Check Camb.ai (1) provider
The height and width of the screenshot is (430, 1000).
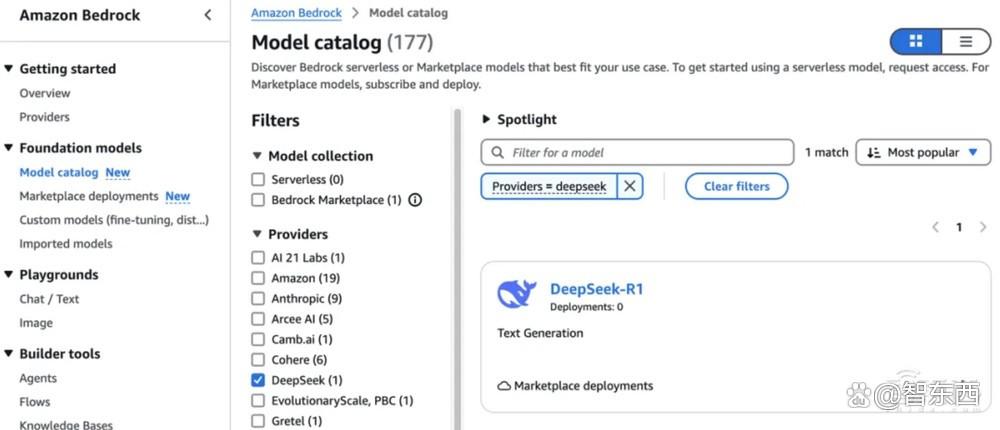point(258,339)
